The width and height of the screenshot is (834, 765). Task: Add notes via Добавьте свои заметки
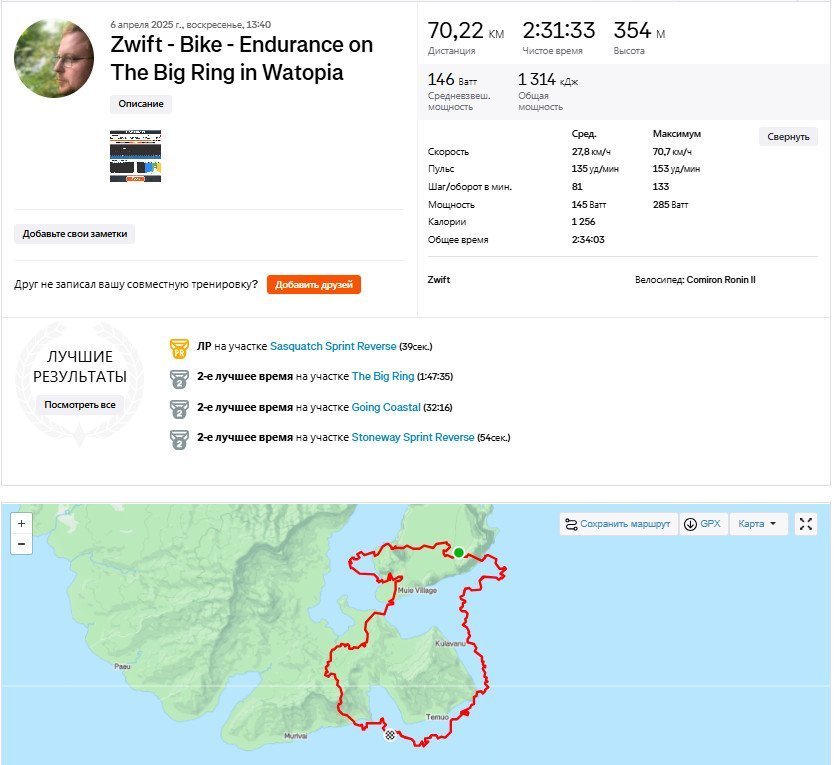pos(74,234)
